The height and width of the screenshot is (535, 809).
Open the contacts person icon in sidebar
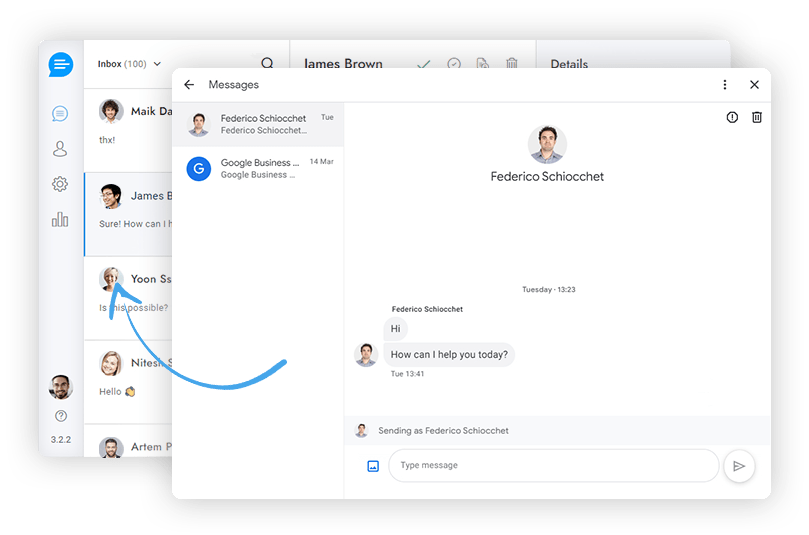coord(60,149)
